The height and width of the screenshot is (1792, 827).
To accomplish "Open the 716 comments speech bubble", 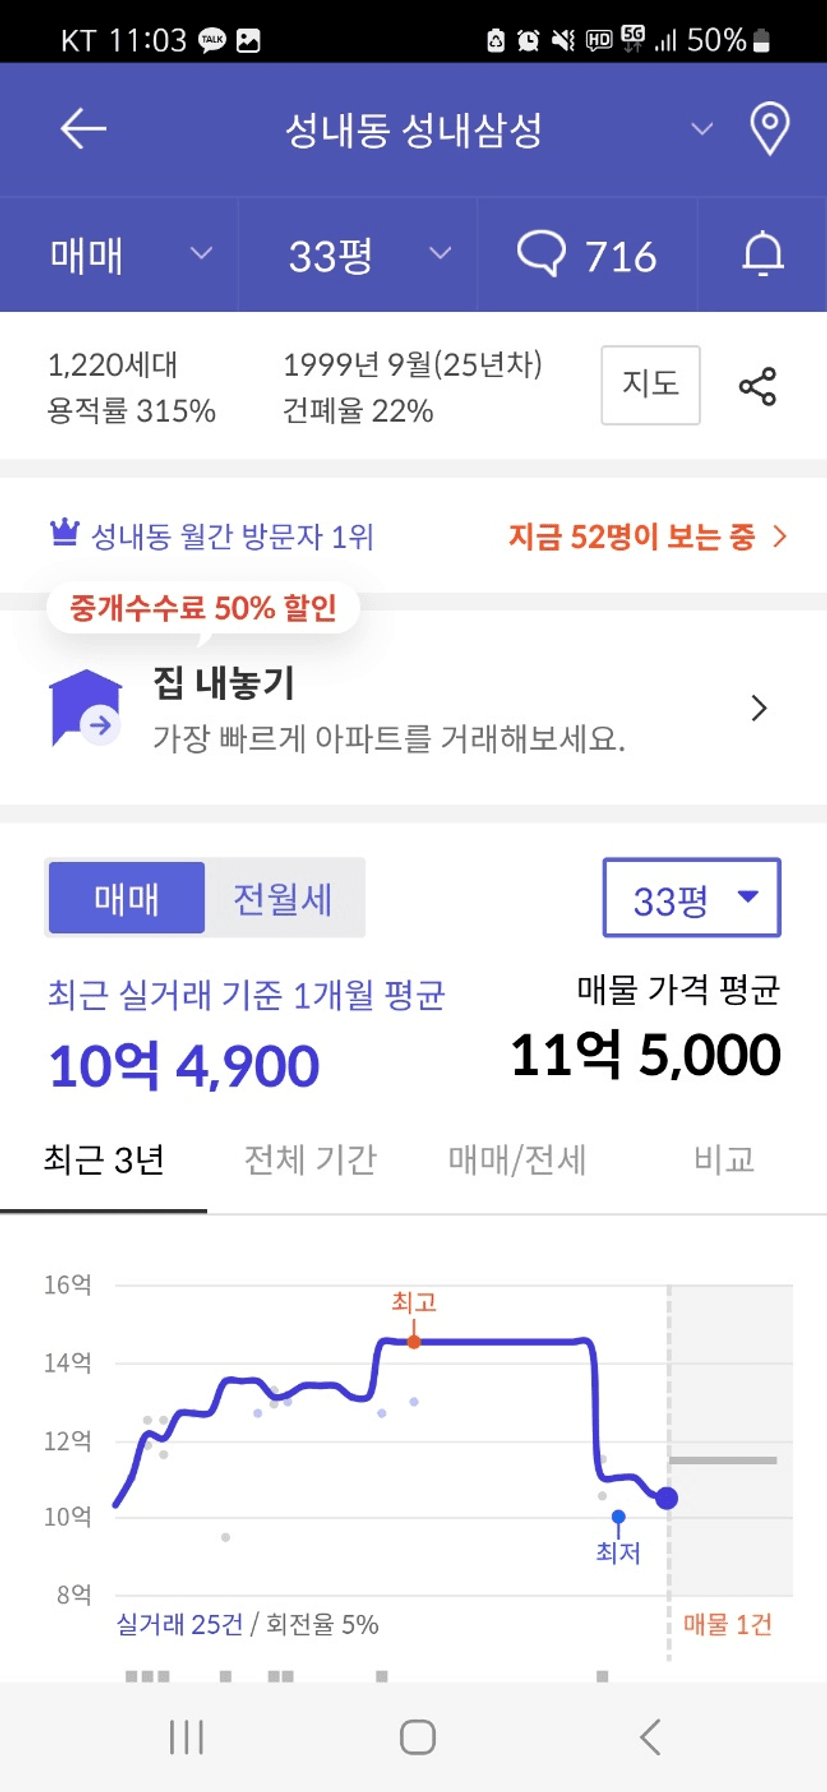I will click(x=587, y=256).
